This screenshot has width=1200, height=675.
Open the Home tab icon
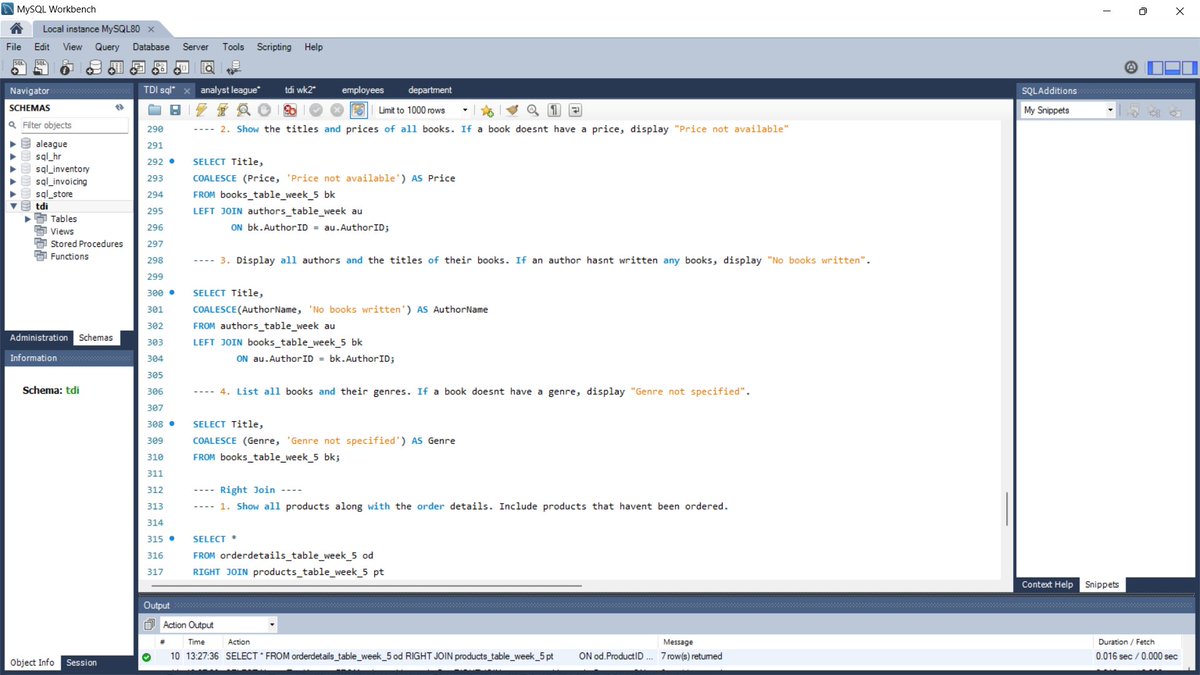tap(17, 29)
